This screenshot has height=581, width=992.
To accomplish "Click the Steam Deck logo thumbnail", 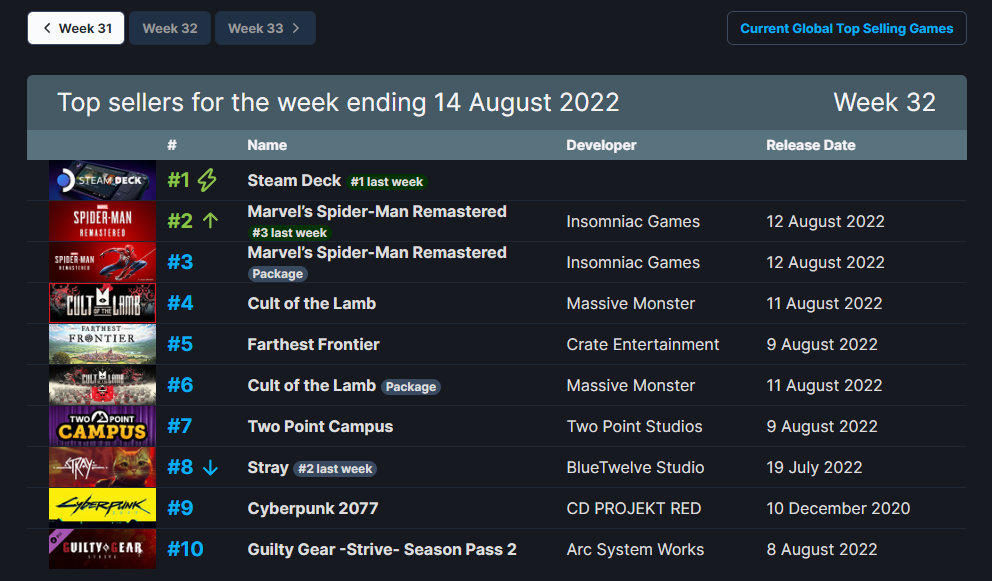I will [102, 181].
